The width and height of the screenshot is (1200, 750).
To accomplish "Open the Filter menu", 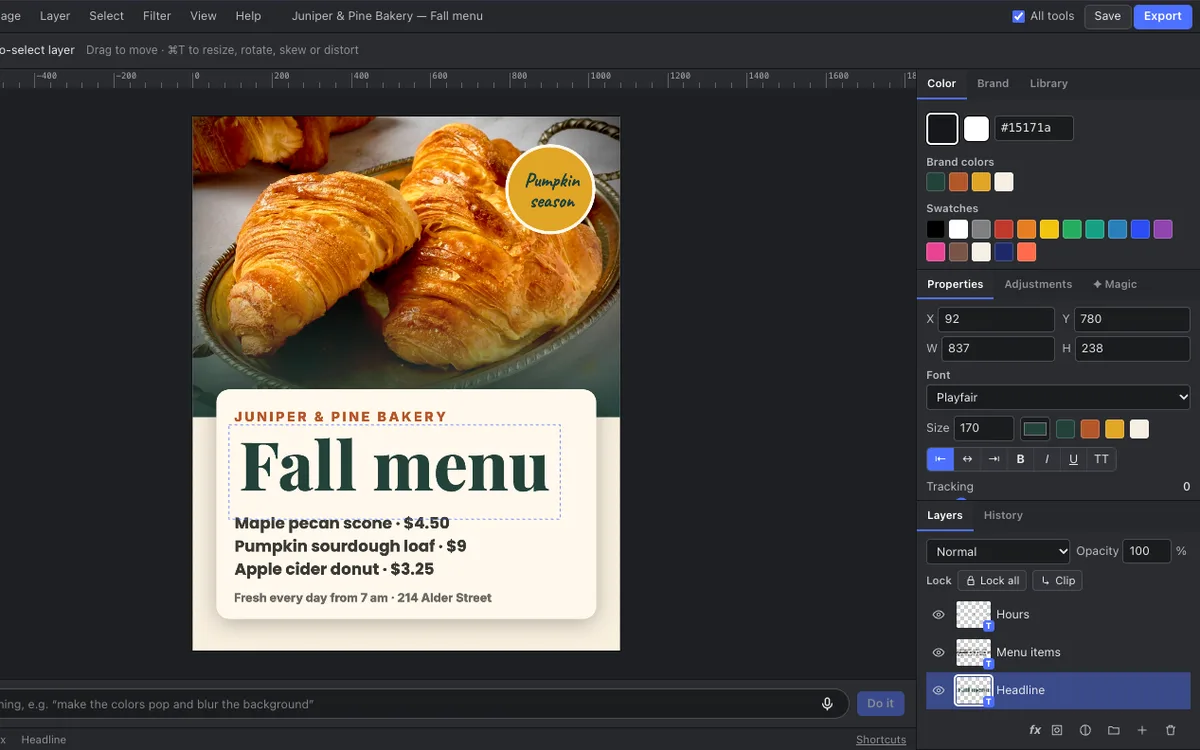I will [157, 16].
